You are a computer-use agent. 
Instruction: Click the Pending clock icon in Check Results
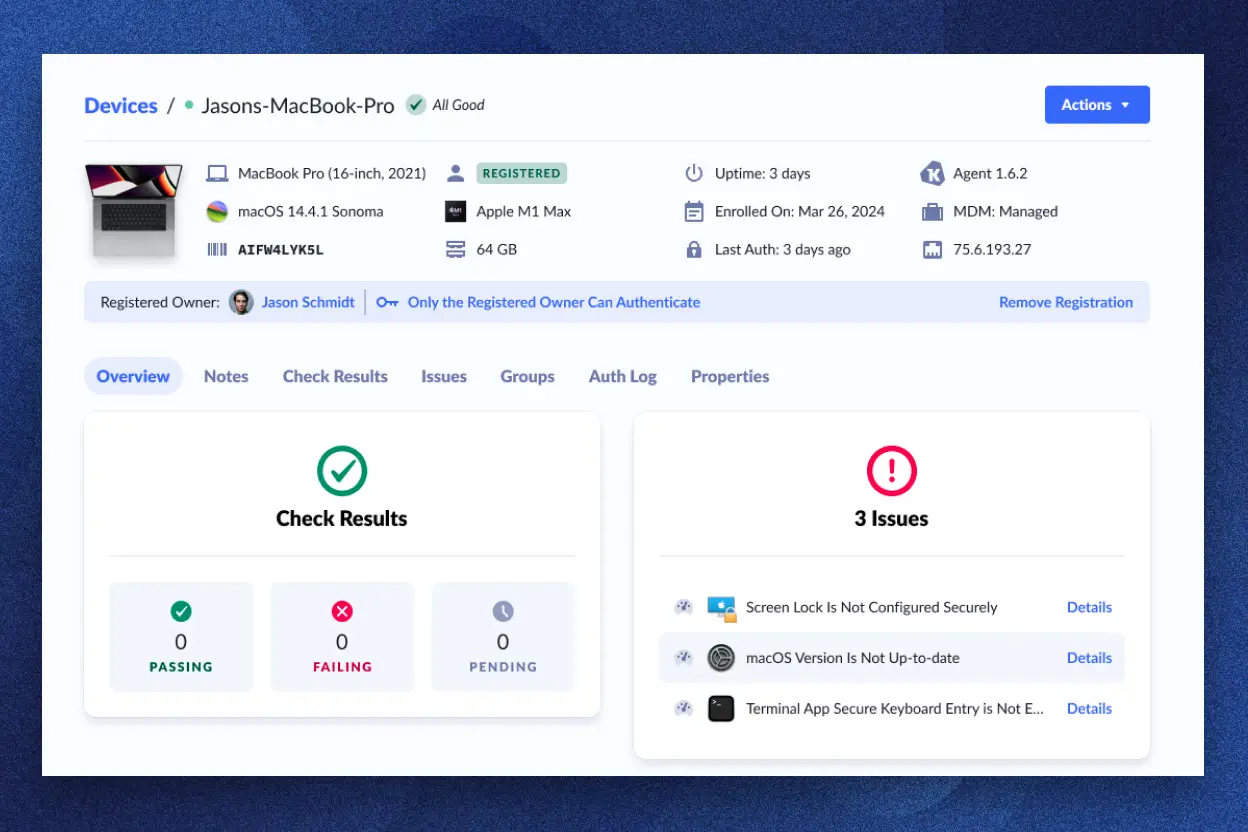(x=503, y=611)
